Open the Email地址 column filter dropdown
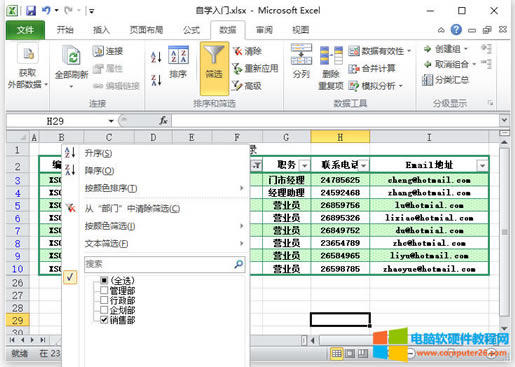 tap(482, 166)
